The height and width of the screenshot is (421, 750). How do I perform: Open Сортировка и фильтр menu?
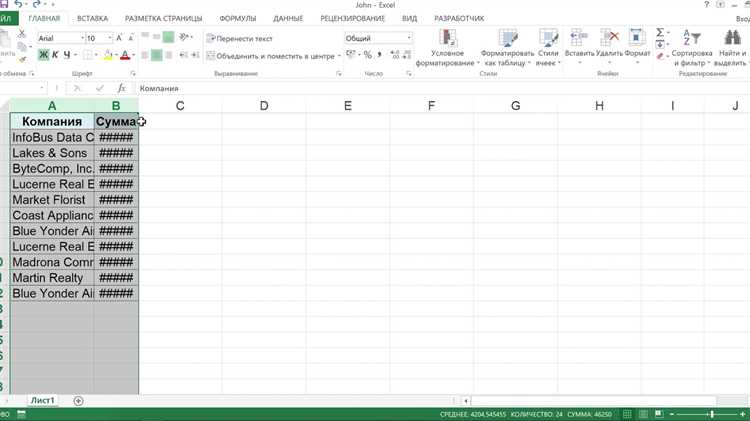[692, 48]
